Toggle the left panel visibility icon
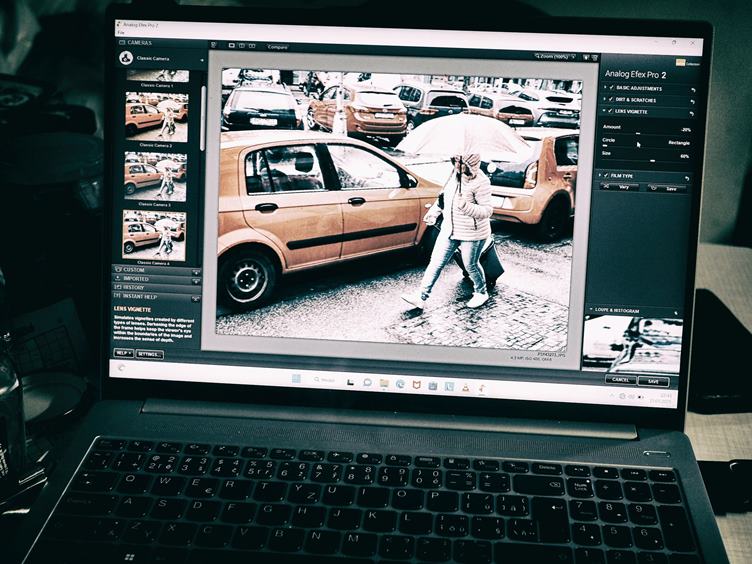This screenshot has width=752, height=564. [214, 45]
